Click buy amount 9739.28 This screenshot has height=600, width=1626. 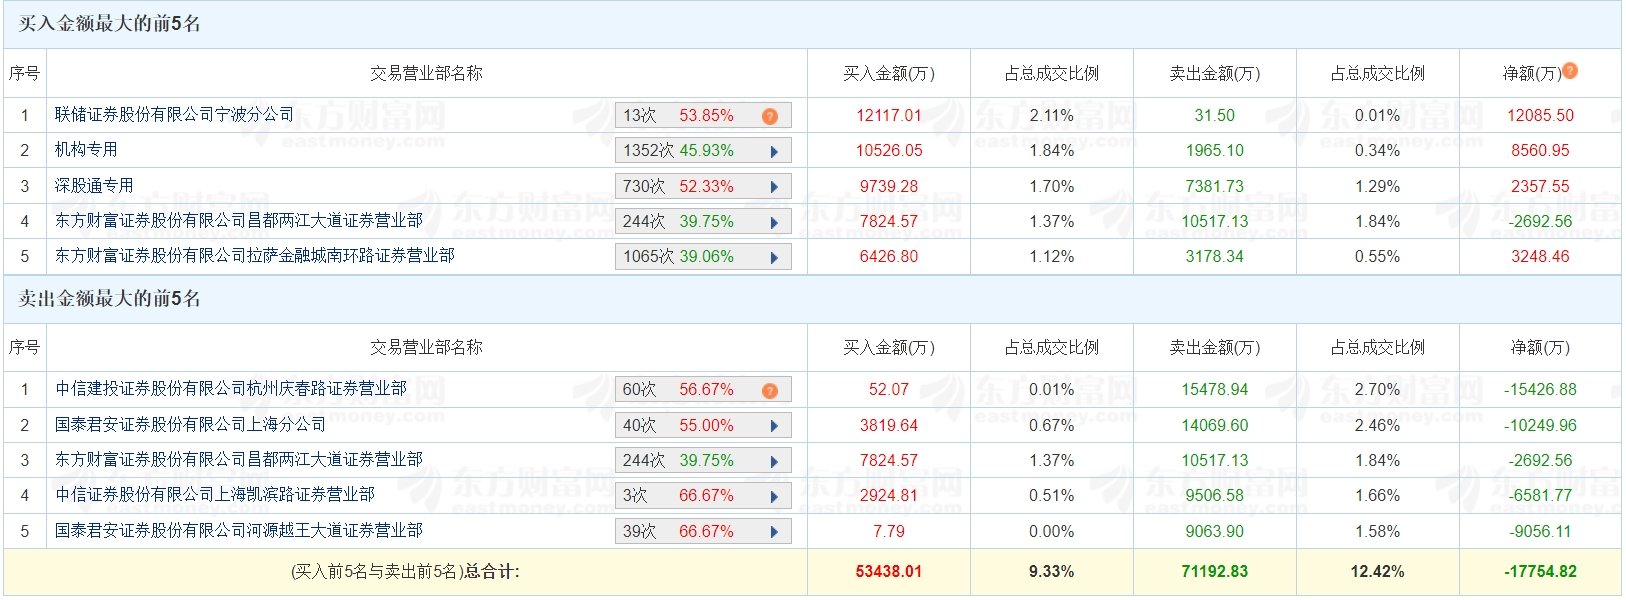tap(889, 187)
